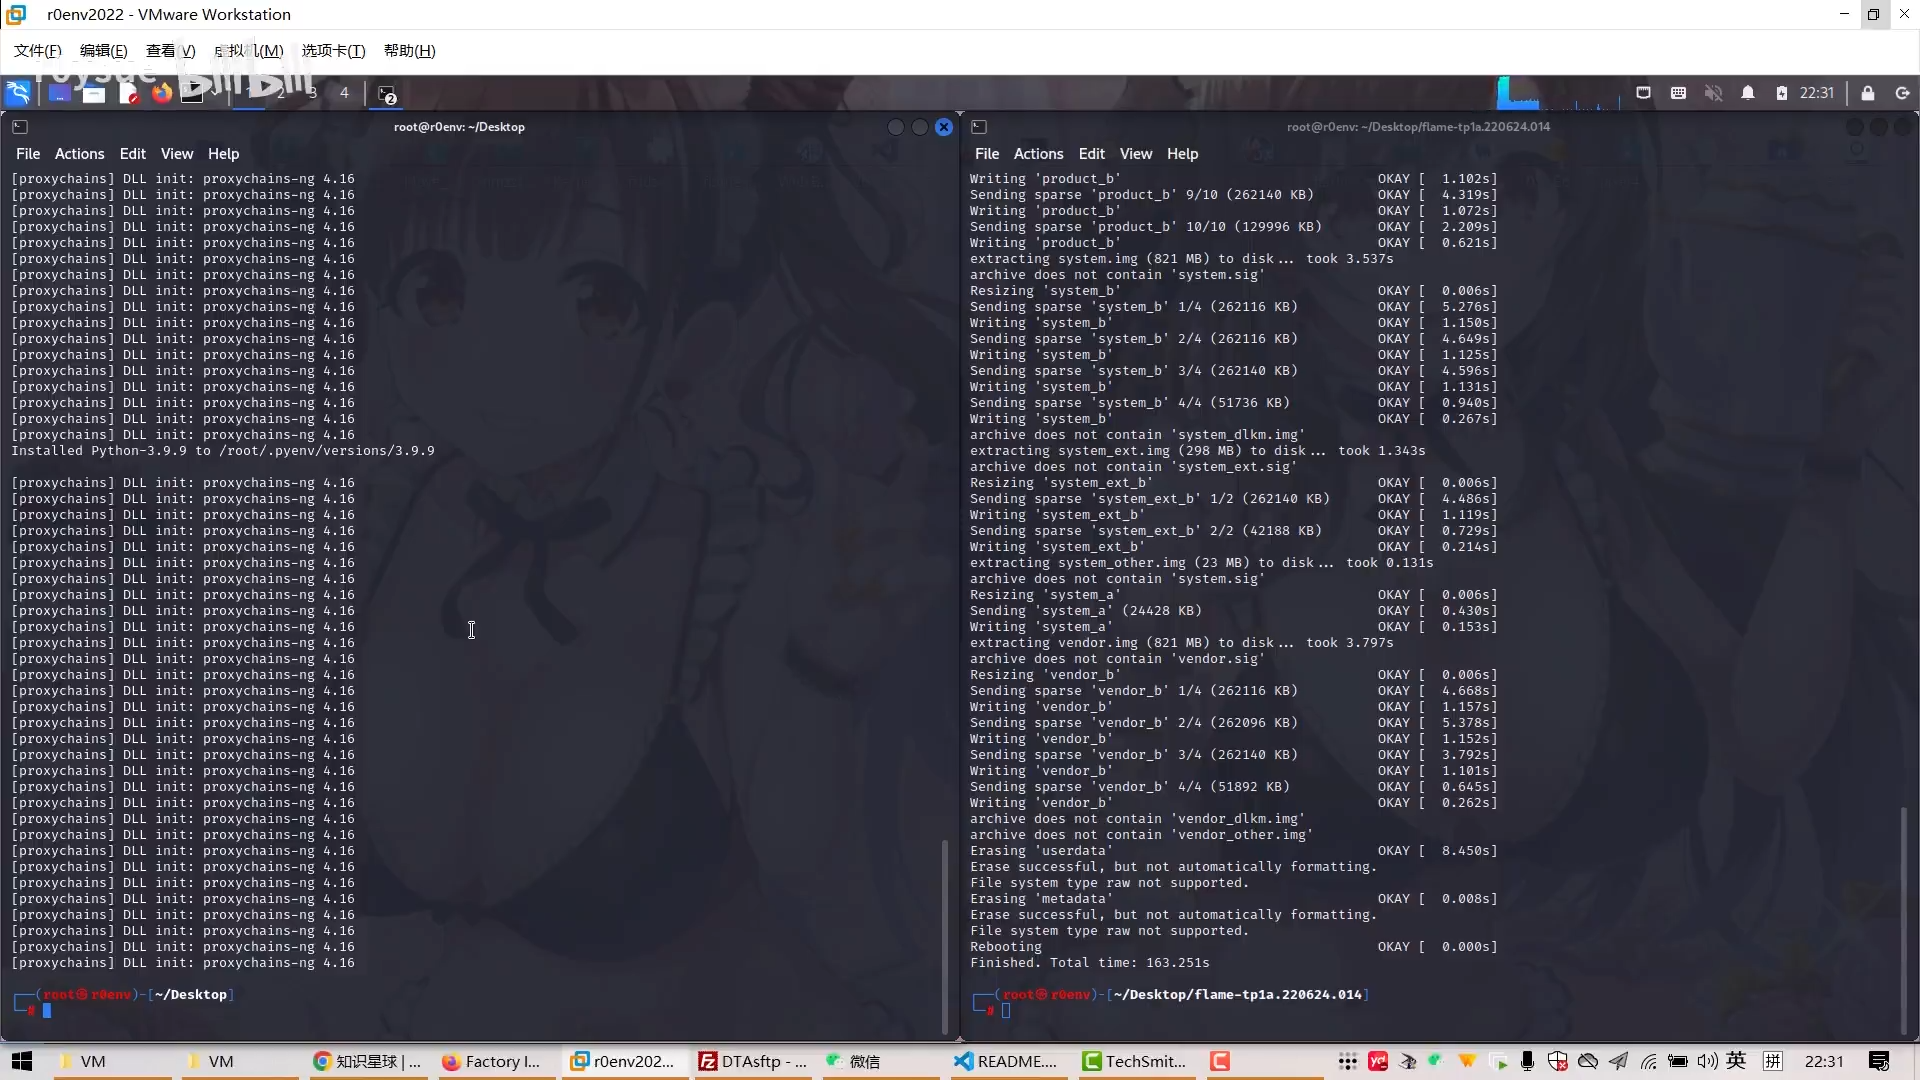Launch Firefox from the Kali panel
This screenshot has height=1080, width=1920.
[x=162, y=93]
